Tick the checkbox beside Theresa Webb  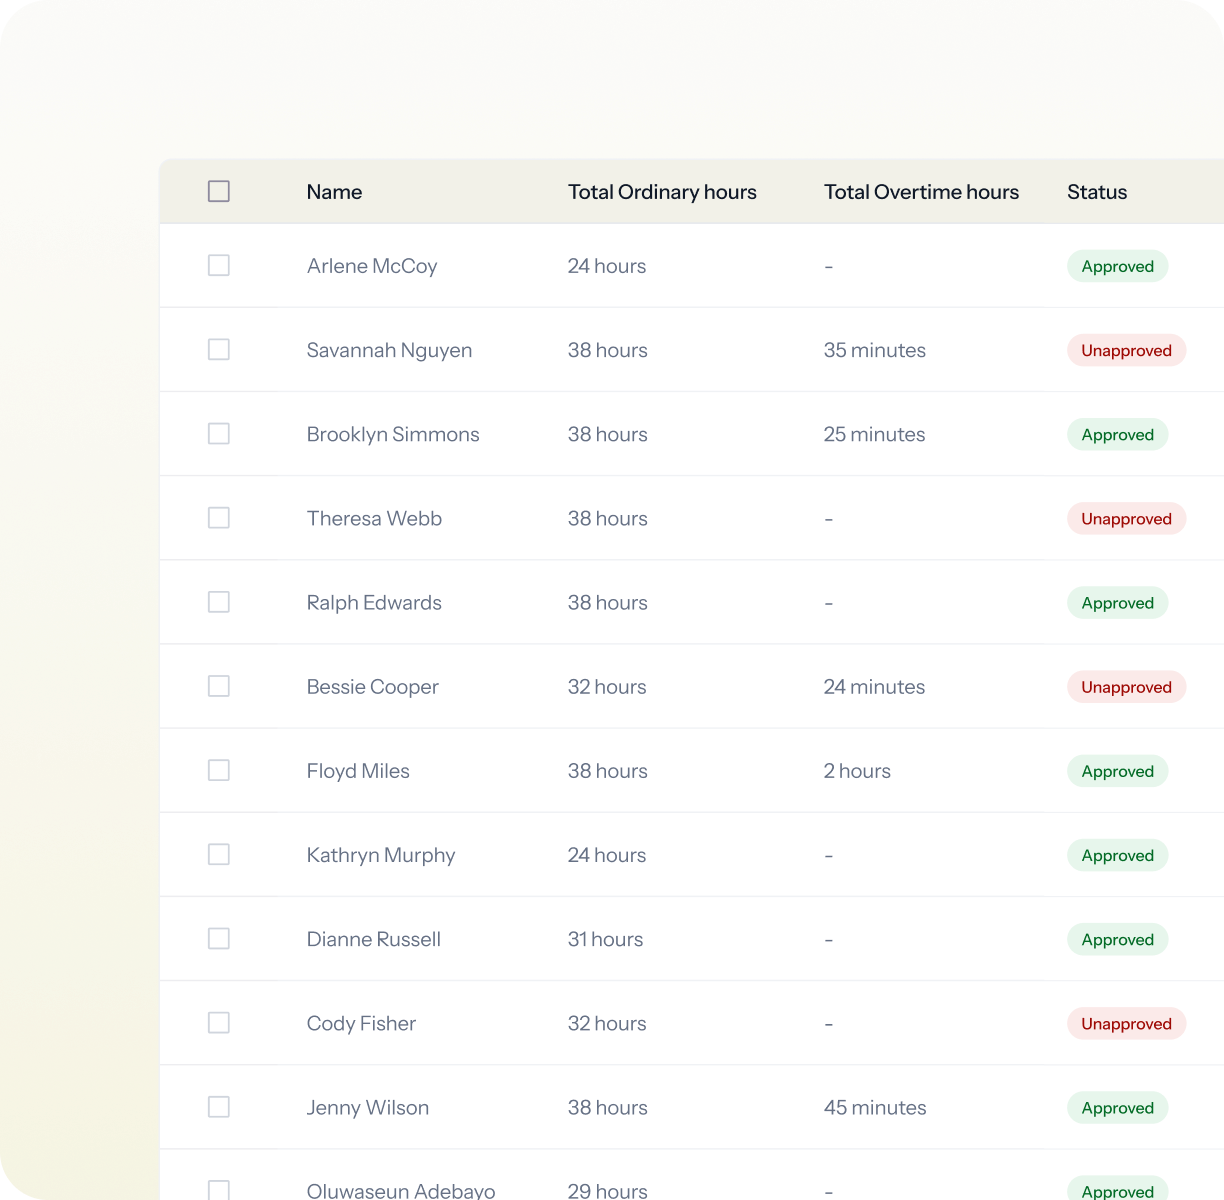pyautogui.click(x=219, y=517)
